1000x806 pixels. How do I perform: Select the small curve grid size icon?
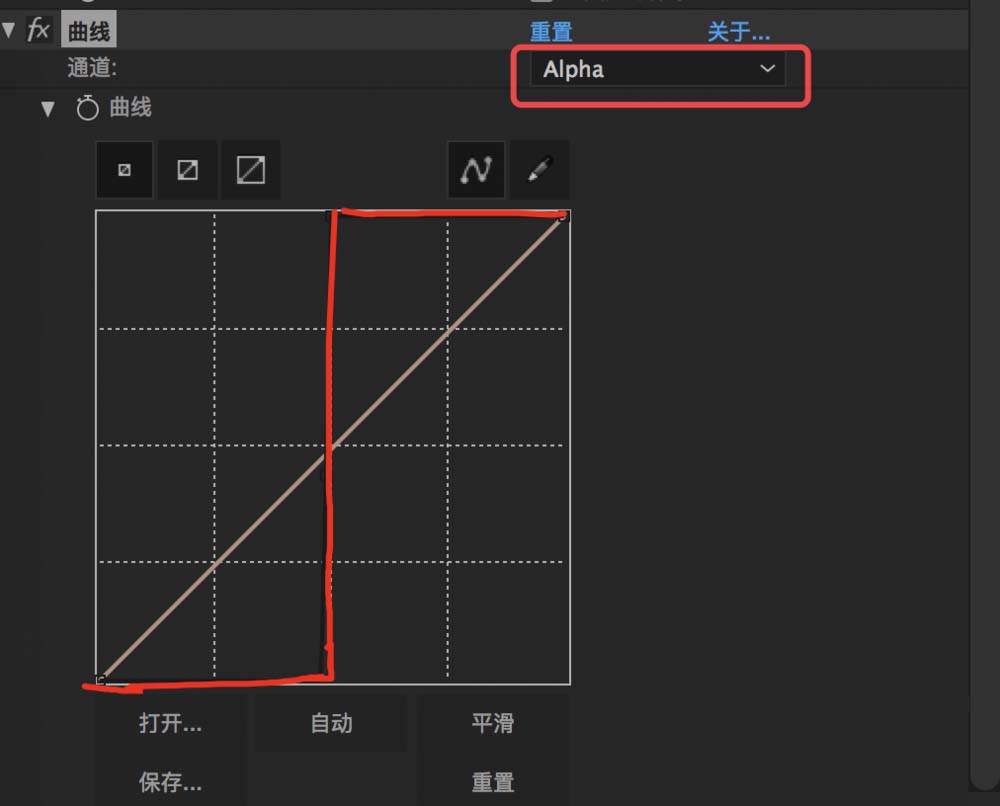[124, 170]
